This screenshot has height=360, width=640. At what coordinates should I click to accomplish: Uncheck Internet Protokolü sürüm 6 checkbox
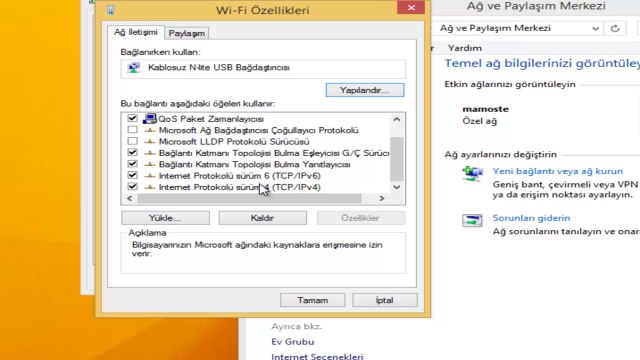132,176
